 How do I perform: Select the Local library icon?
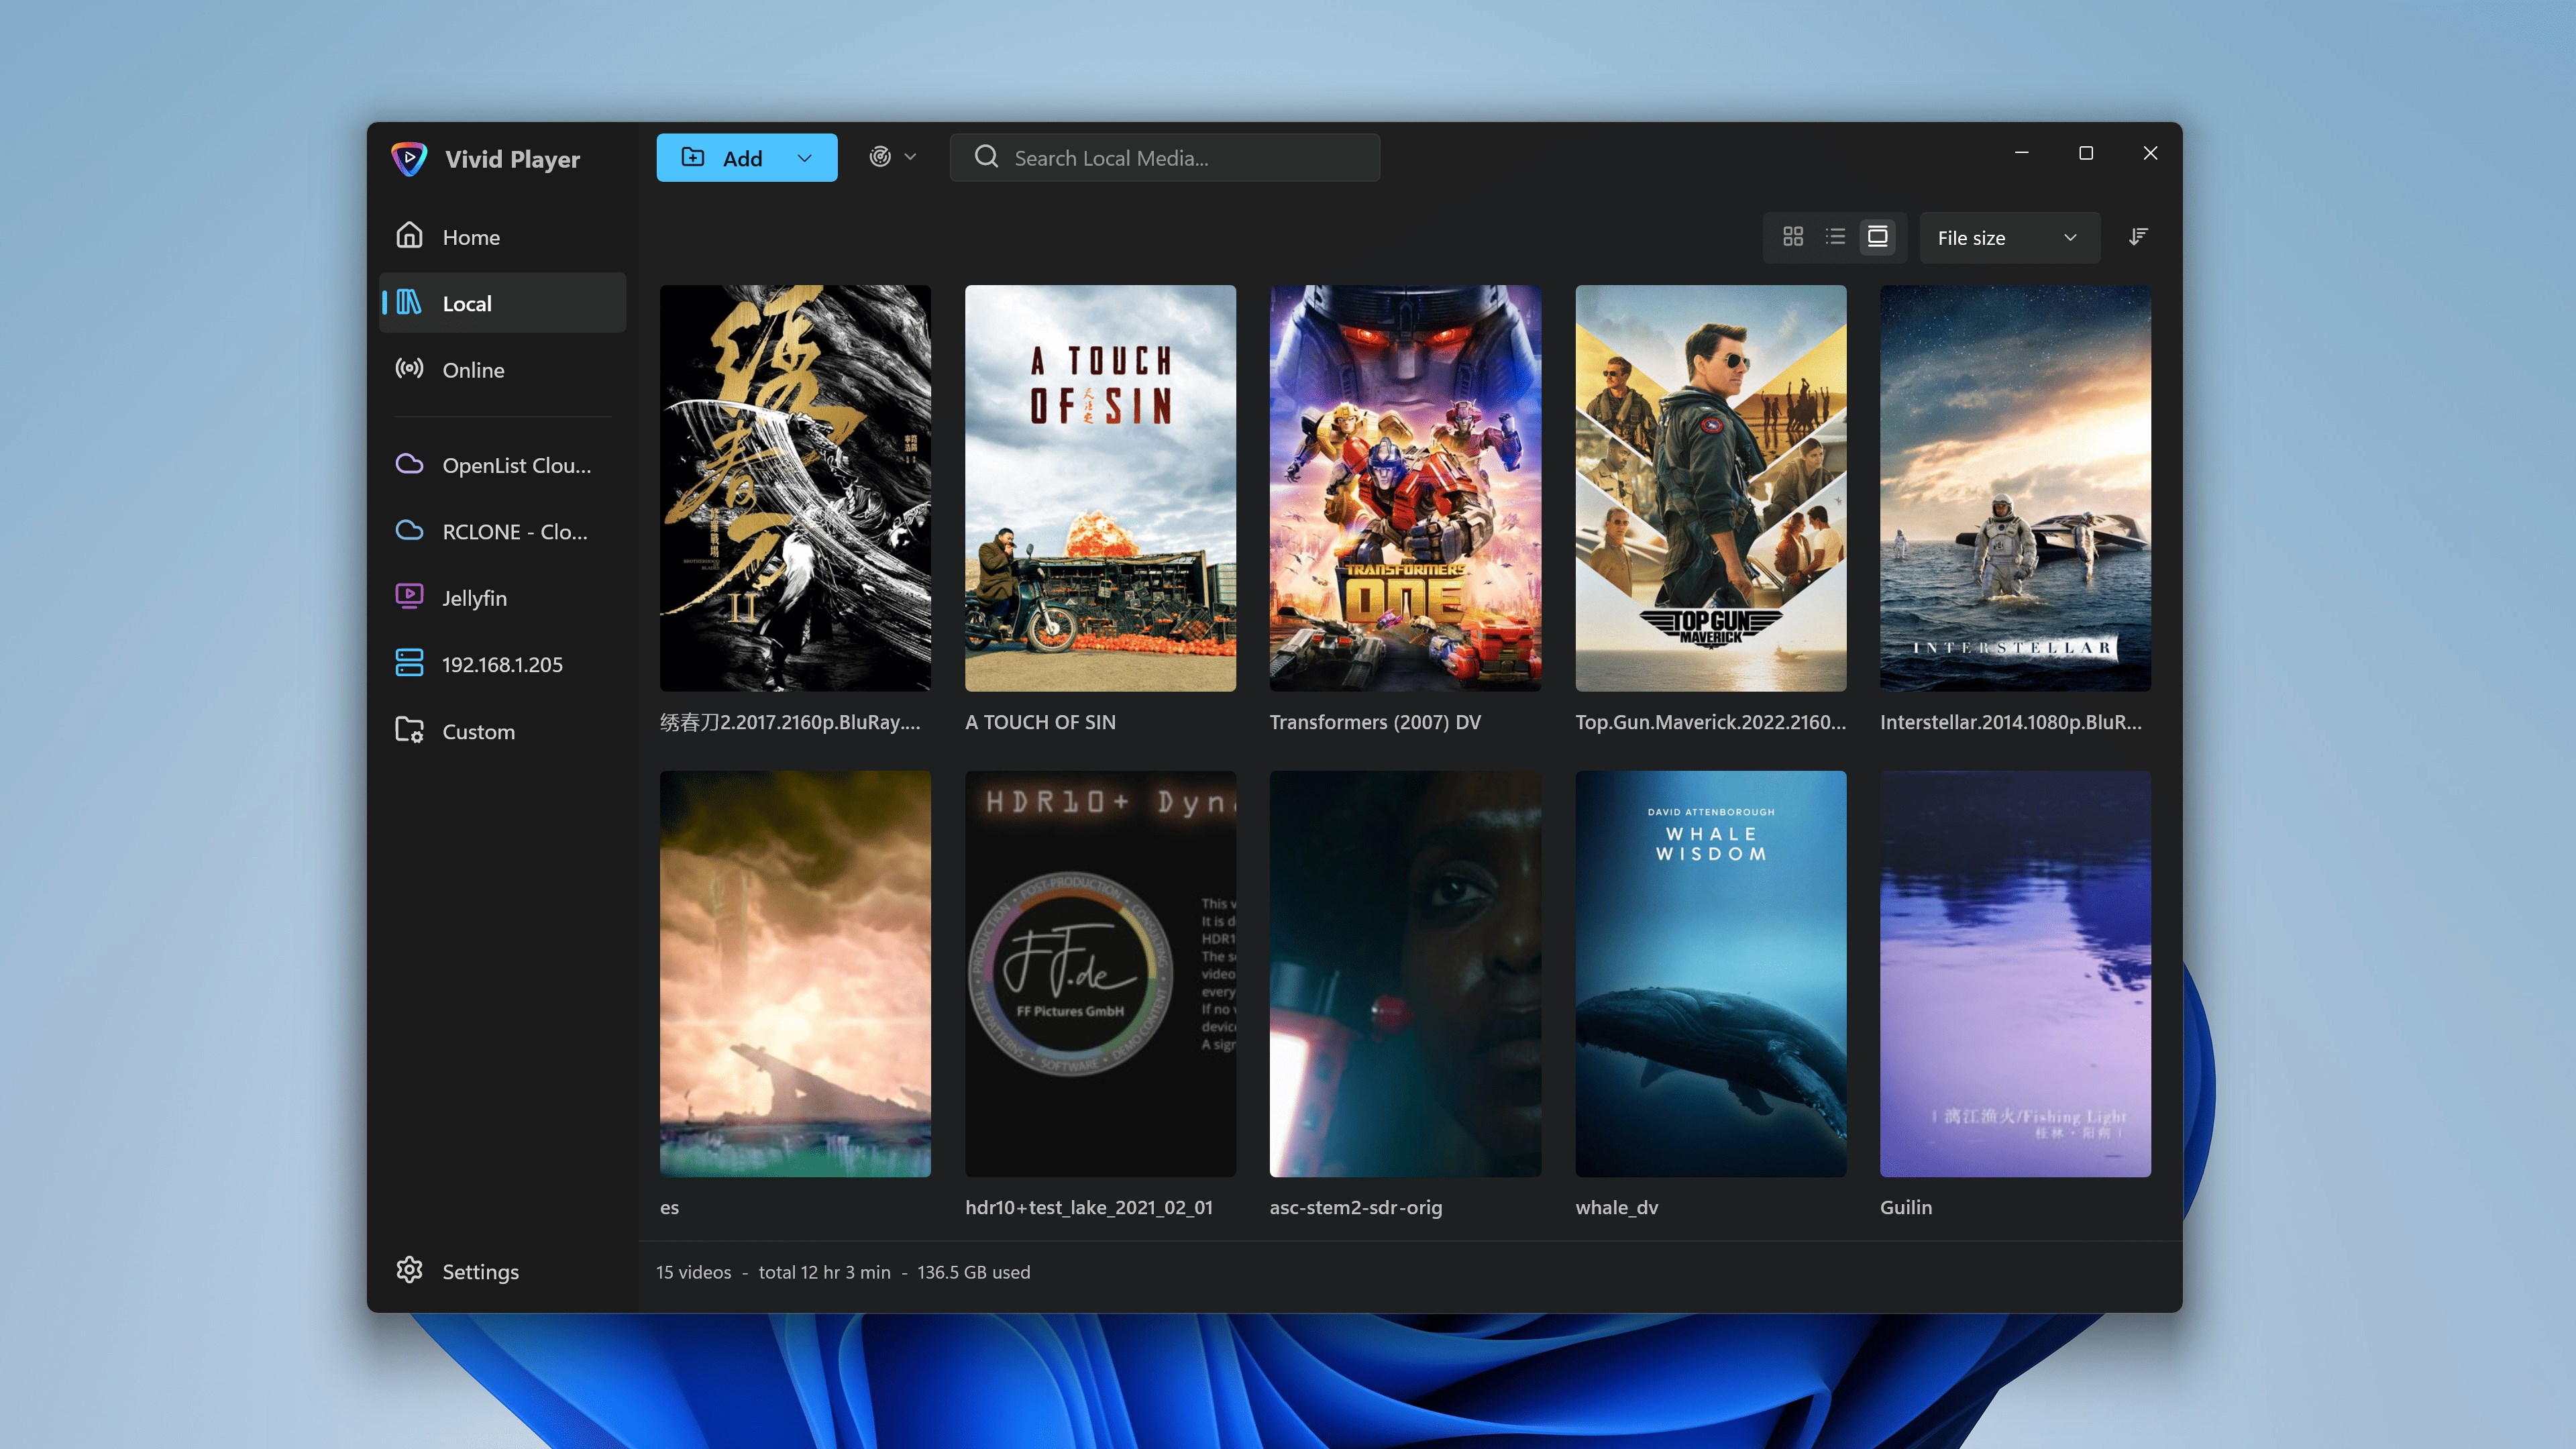pyautogui.click(x=409, y=303)
